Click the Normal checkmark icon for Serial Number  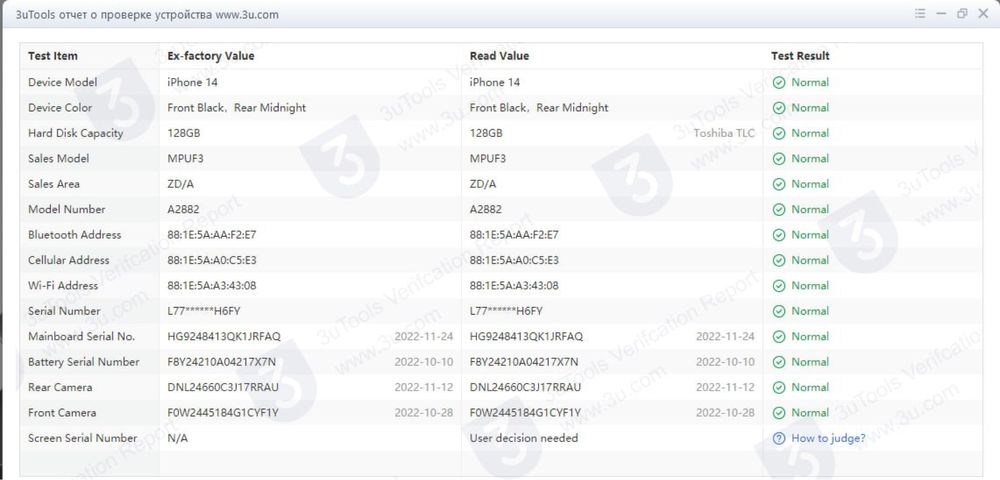pyautogui.click(x=779, y=311)
